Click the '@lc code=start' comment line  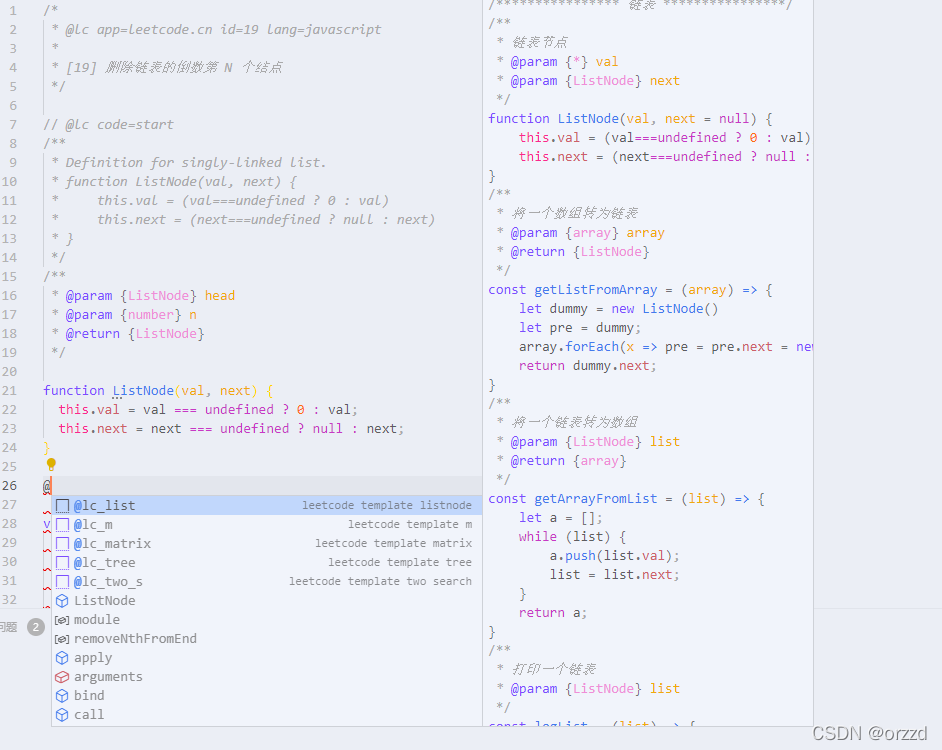[x=108, y=124]
